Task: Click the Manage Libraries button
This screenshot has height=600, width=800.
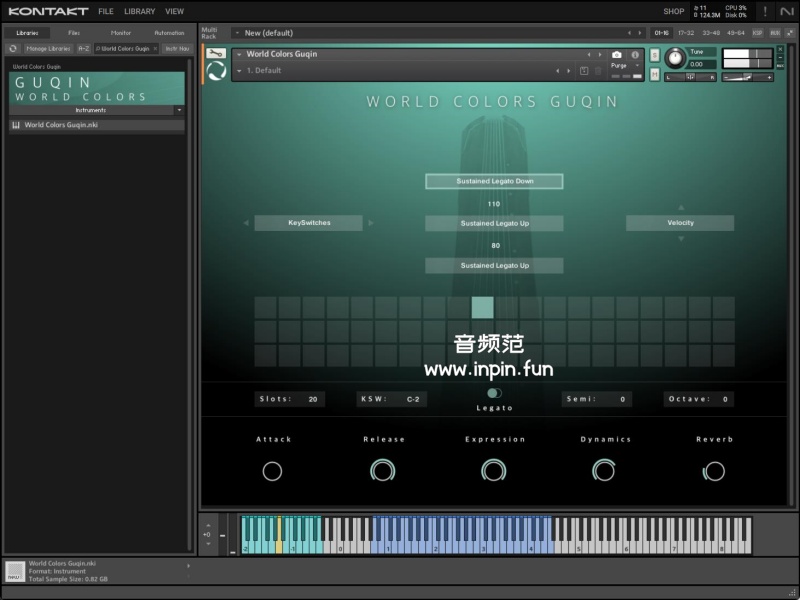Action: [x=48, y=48]
